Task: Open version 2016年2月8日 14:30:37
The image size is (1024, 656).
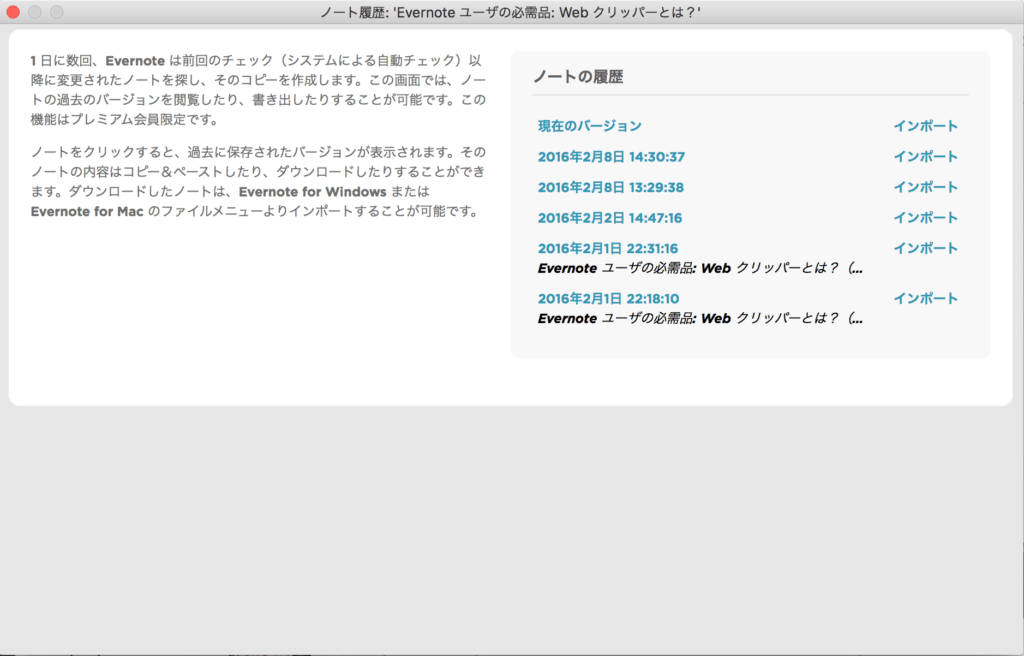Action: click(x=611, y=157)
